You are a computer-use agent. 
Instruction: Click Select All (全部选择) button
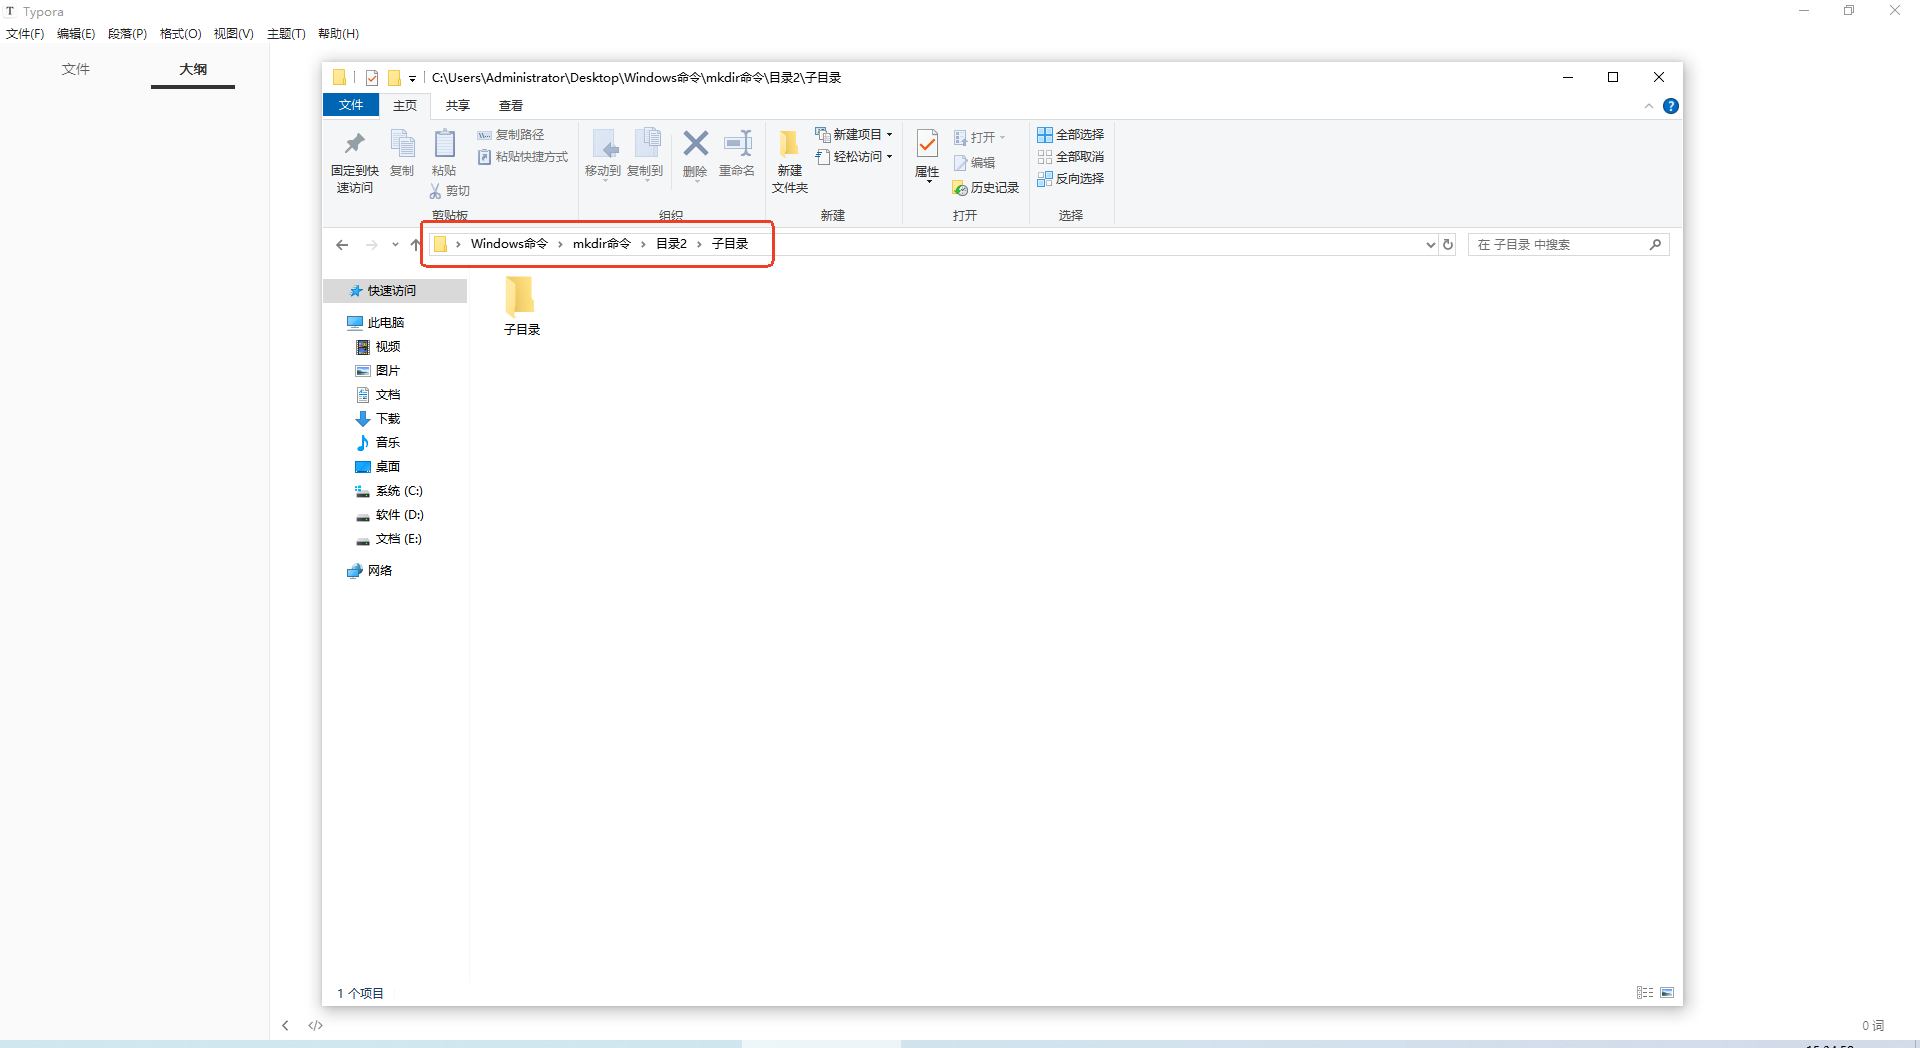[1071, 134]
